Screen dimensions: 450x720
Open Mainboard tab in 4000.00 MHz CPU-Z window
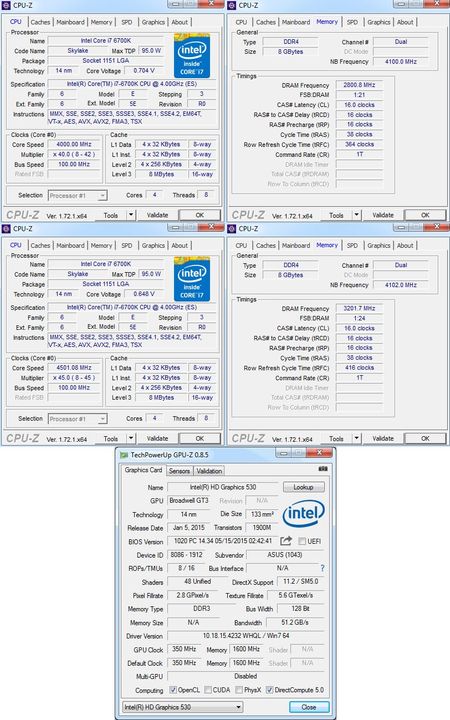pos(70,22)
